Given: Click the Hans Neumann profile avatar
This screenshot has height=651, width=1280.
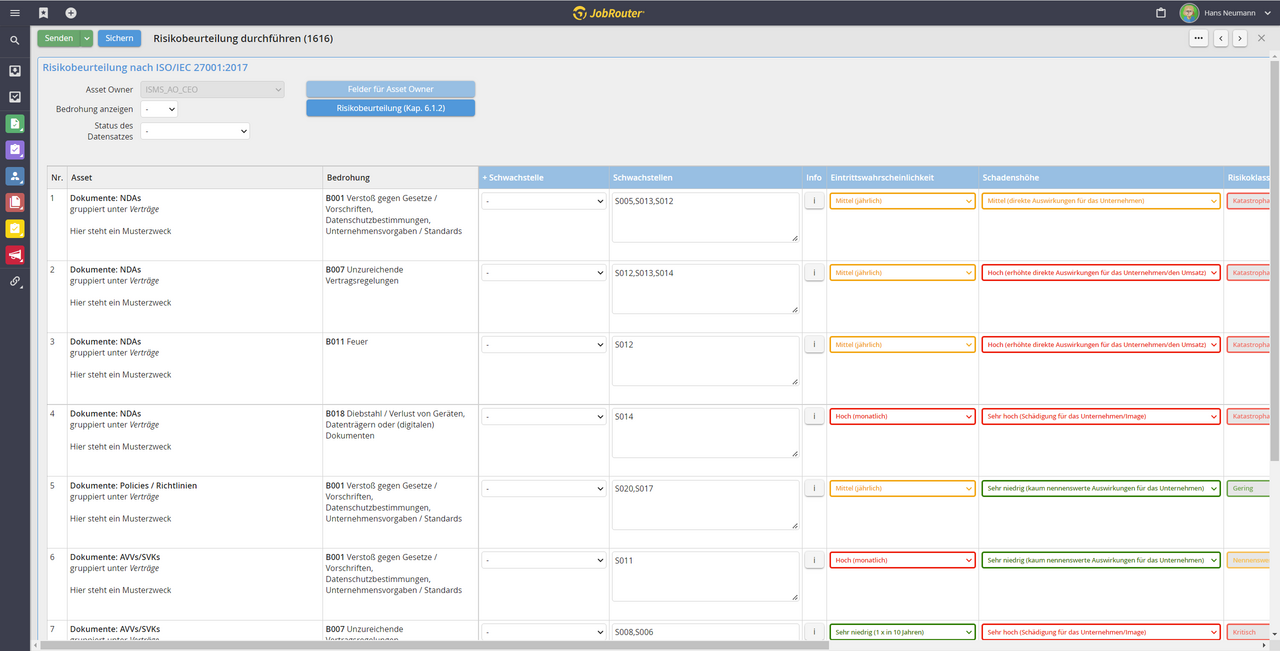Looking at the screenshot, I should point(1189,13).
